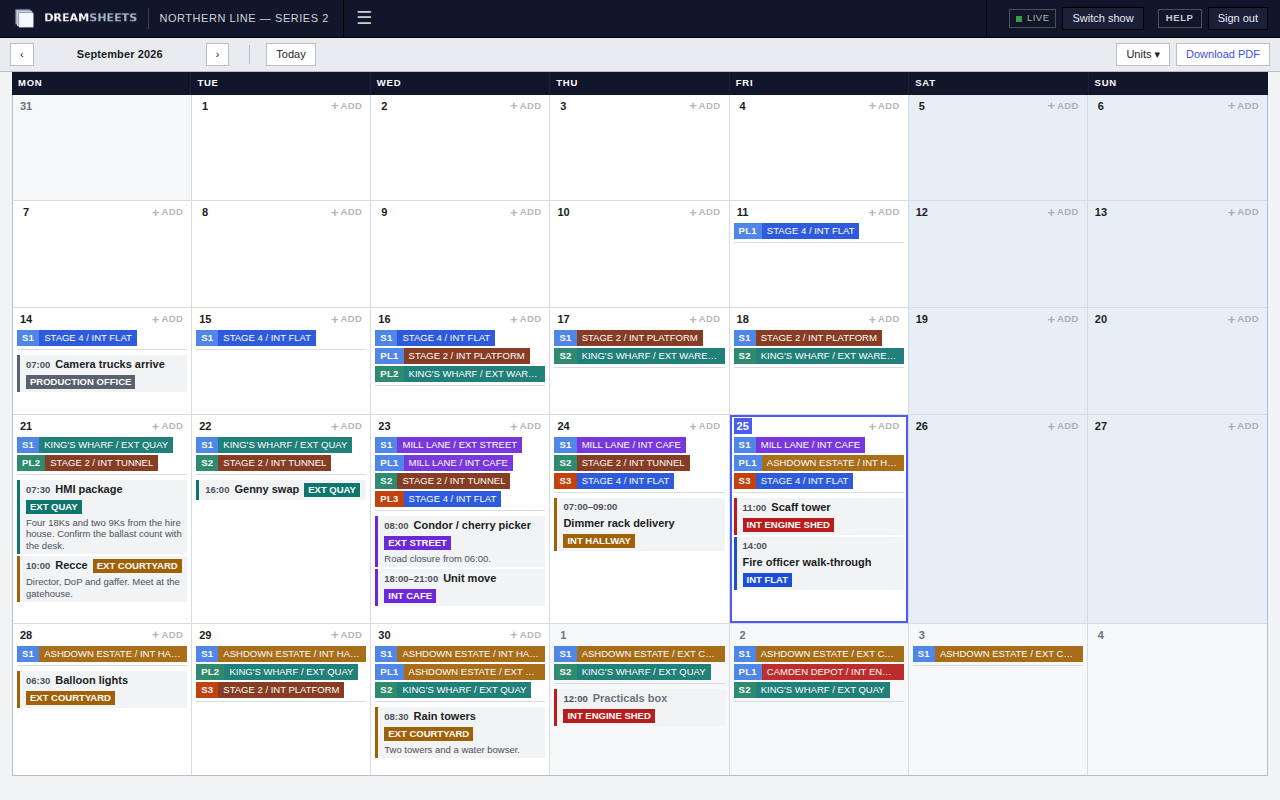Viewport: 1280px width, 800px height.
Task: Click Northern Line — Series 2 title
Action: point(244,18)
